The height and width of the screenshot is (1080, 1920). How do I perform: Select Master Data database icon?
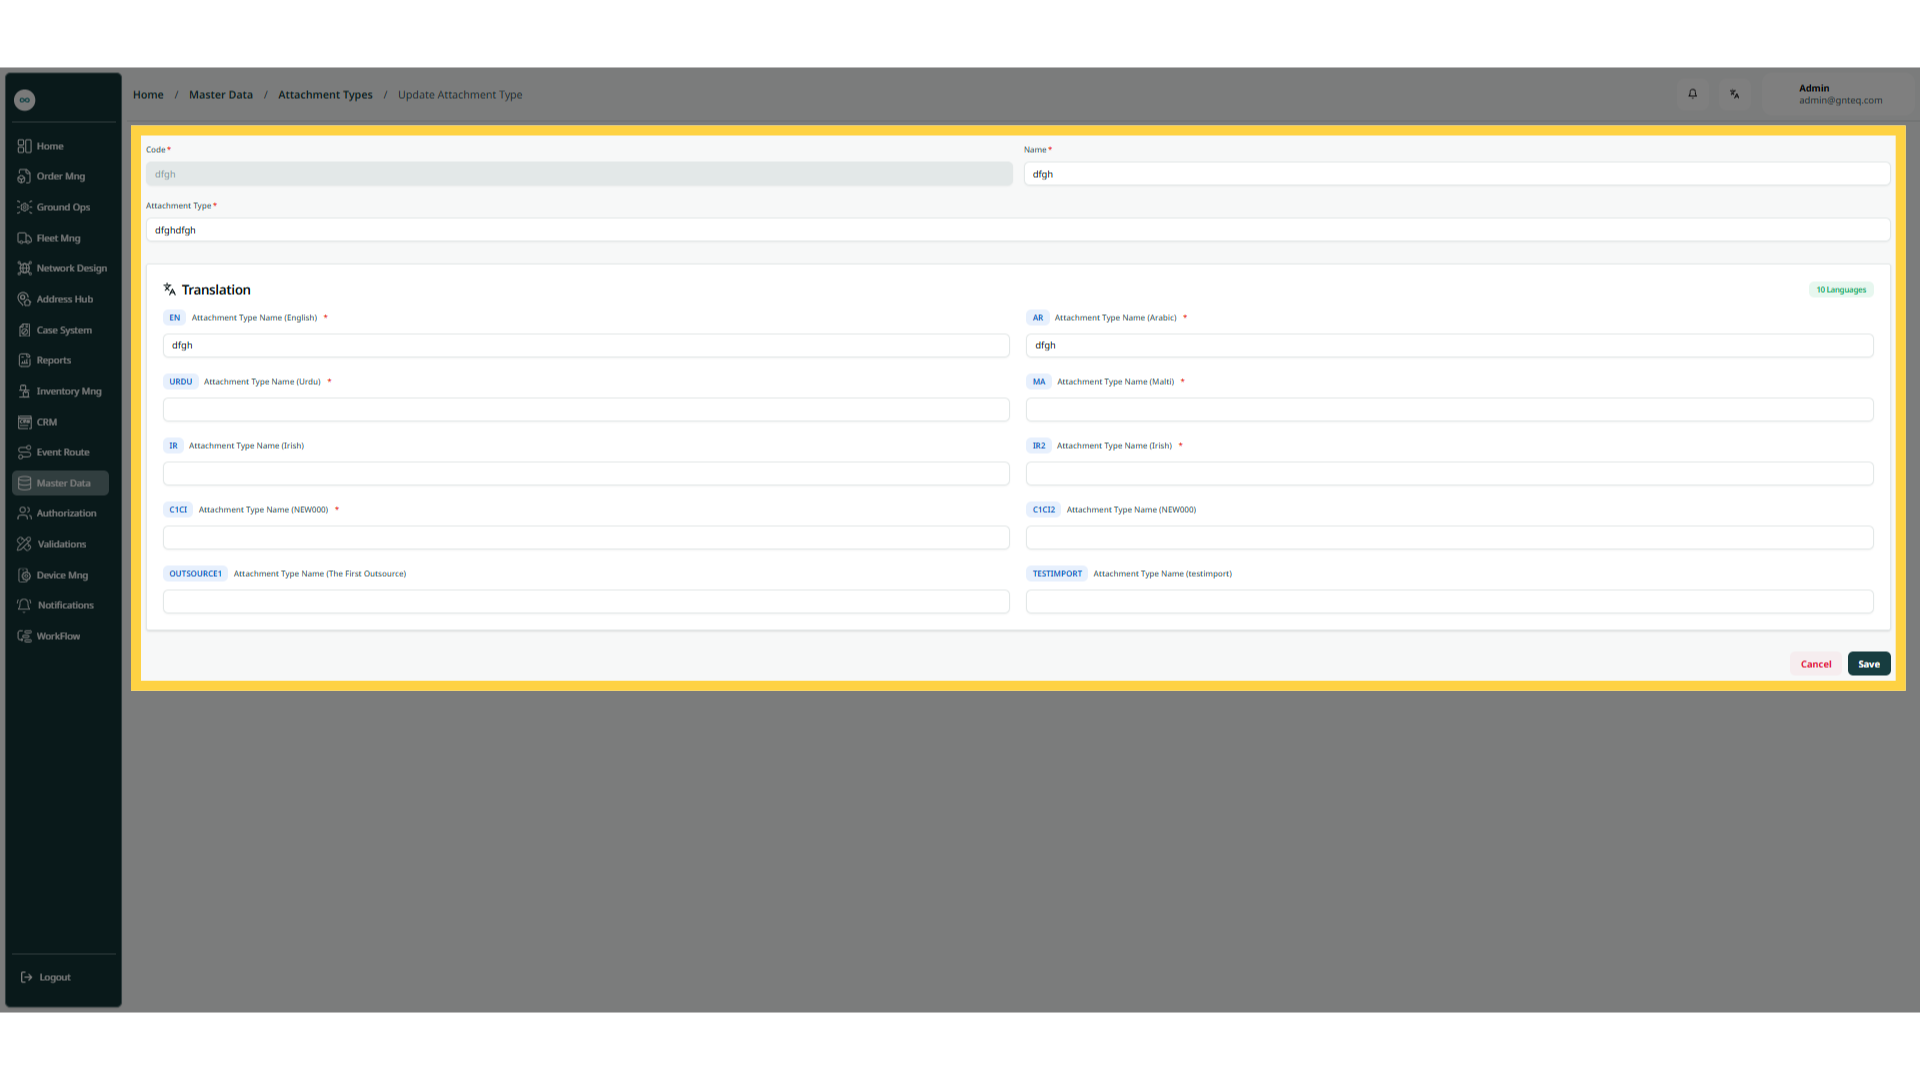24,483
